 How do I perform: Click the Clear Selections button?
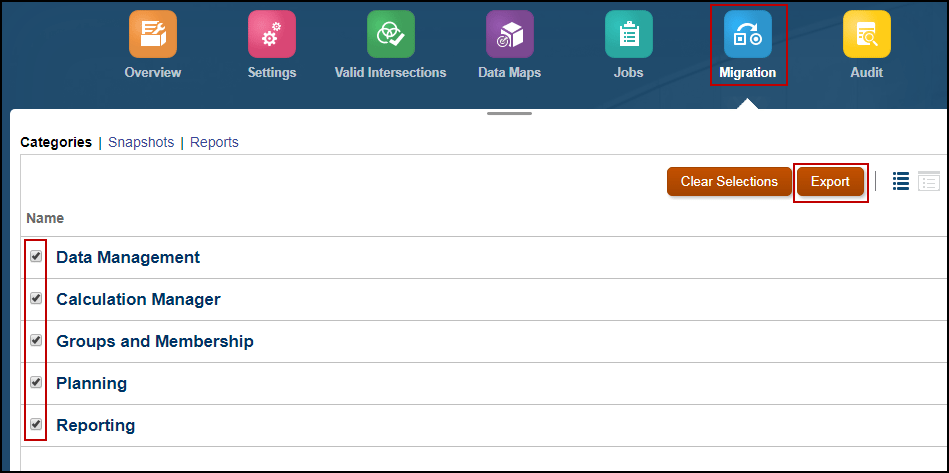tap(729, 181)
